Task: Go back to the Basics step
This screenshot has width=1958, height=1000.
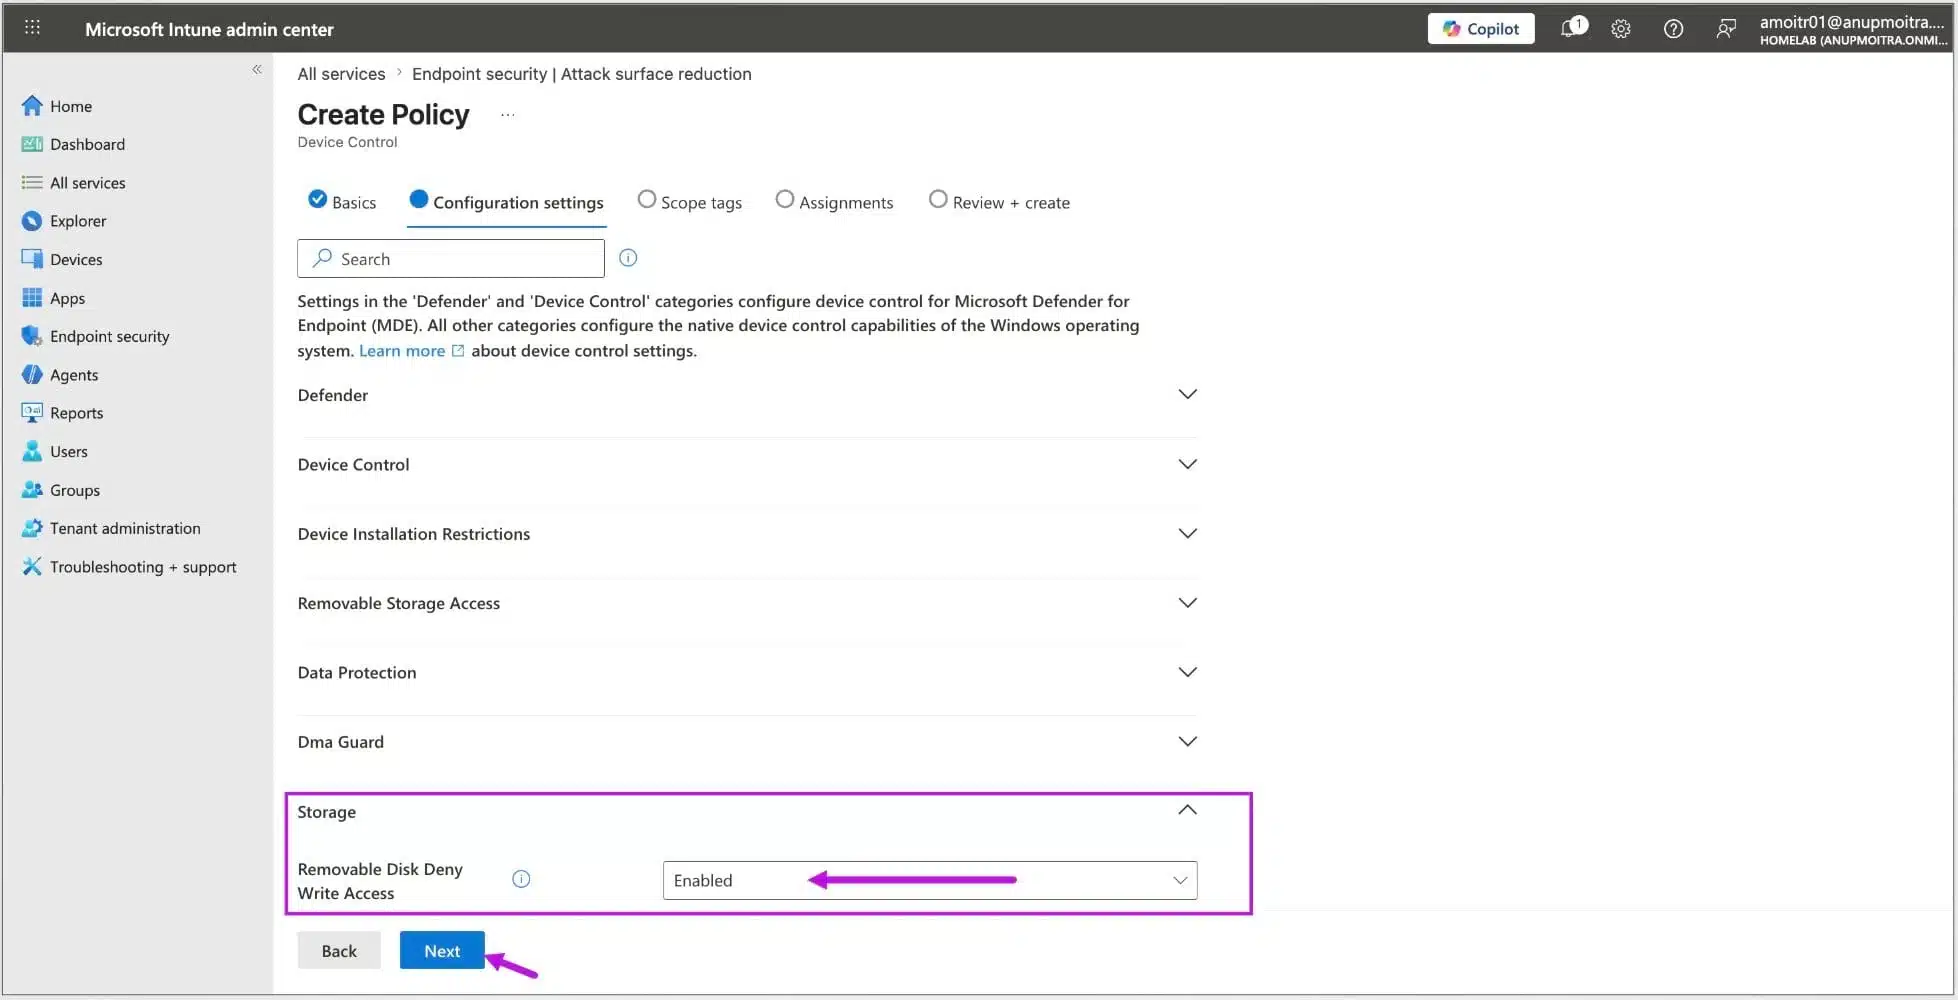Action: pos(343,202)
